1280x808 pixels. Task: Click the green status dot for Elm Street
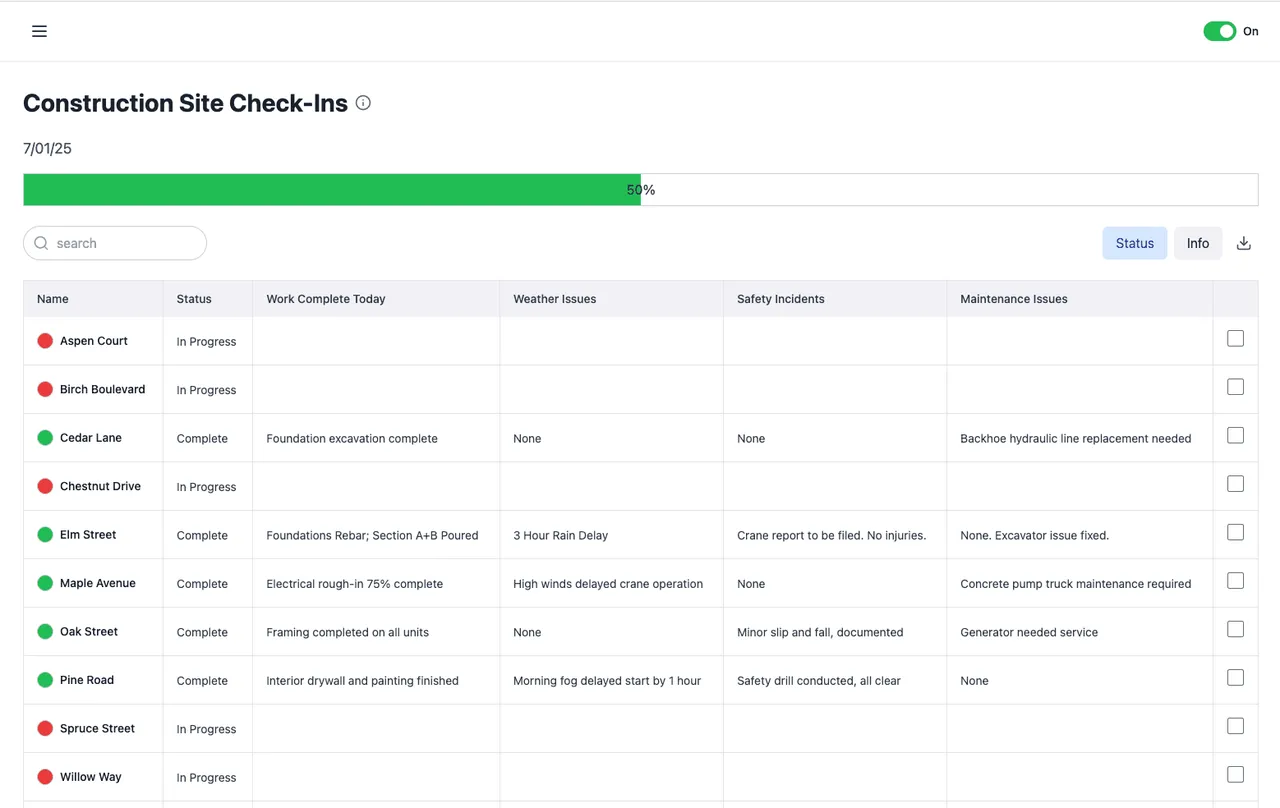pos(45,535)
